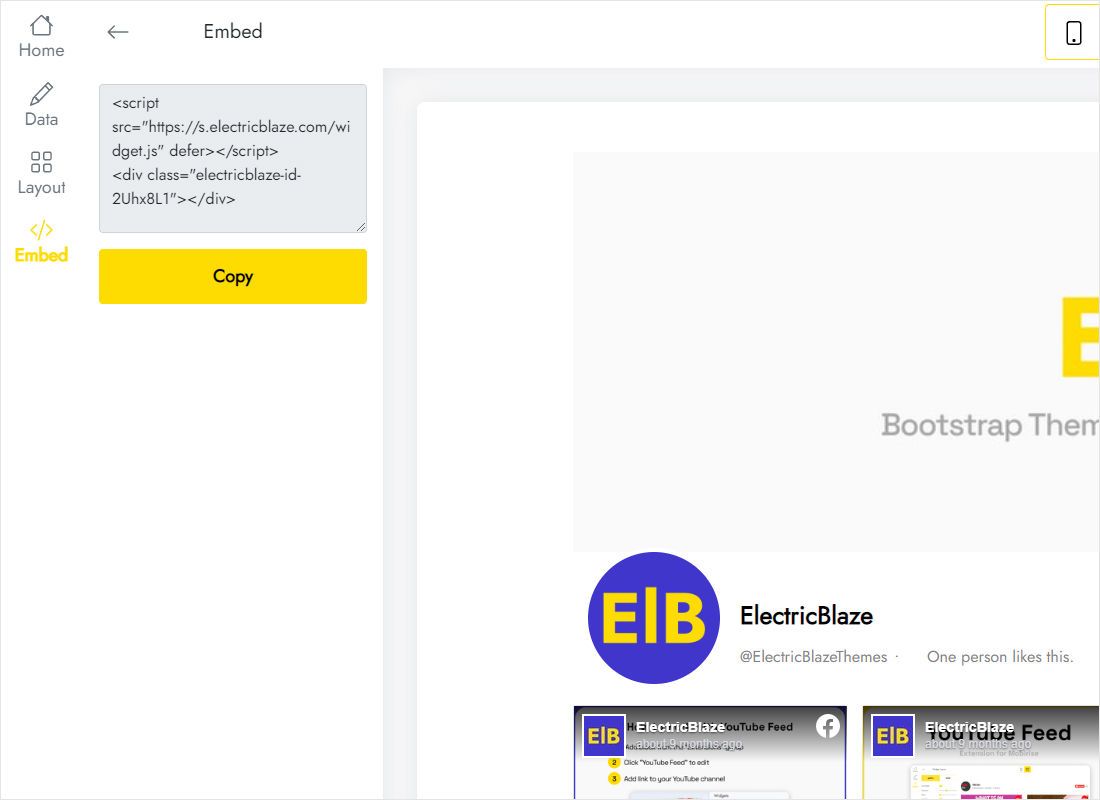
Task: Click inside the embed code text area
Action: [233, 159]
